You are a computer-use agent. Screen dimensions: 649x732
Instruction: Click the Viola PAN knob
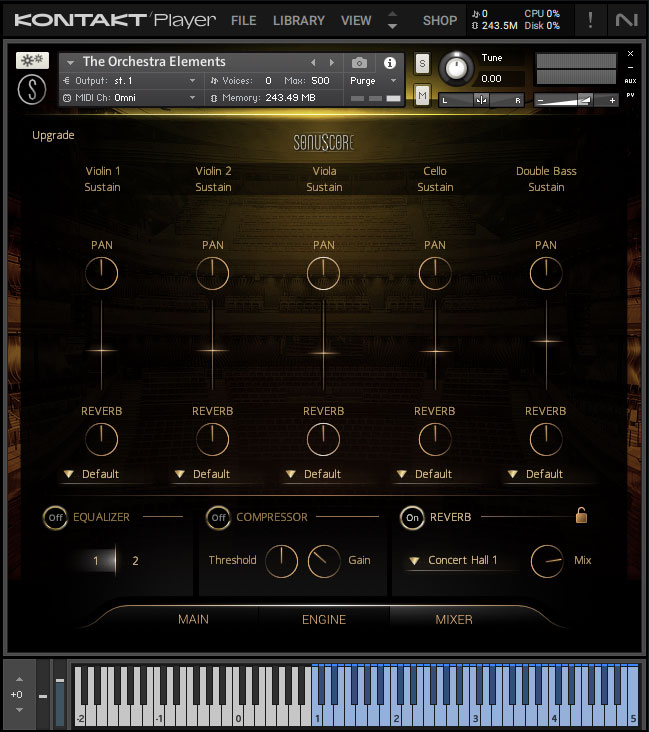coord(323,273)
